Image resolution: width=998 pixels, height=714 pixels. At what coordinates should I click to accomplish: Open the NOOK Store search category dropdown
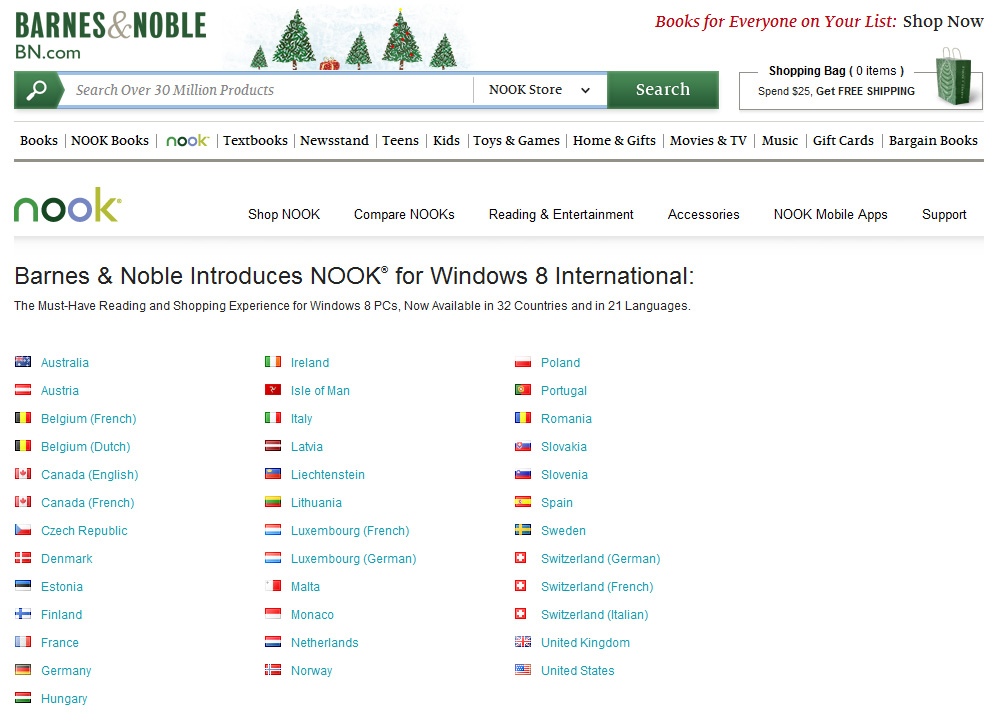tap(540, 90)
